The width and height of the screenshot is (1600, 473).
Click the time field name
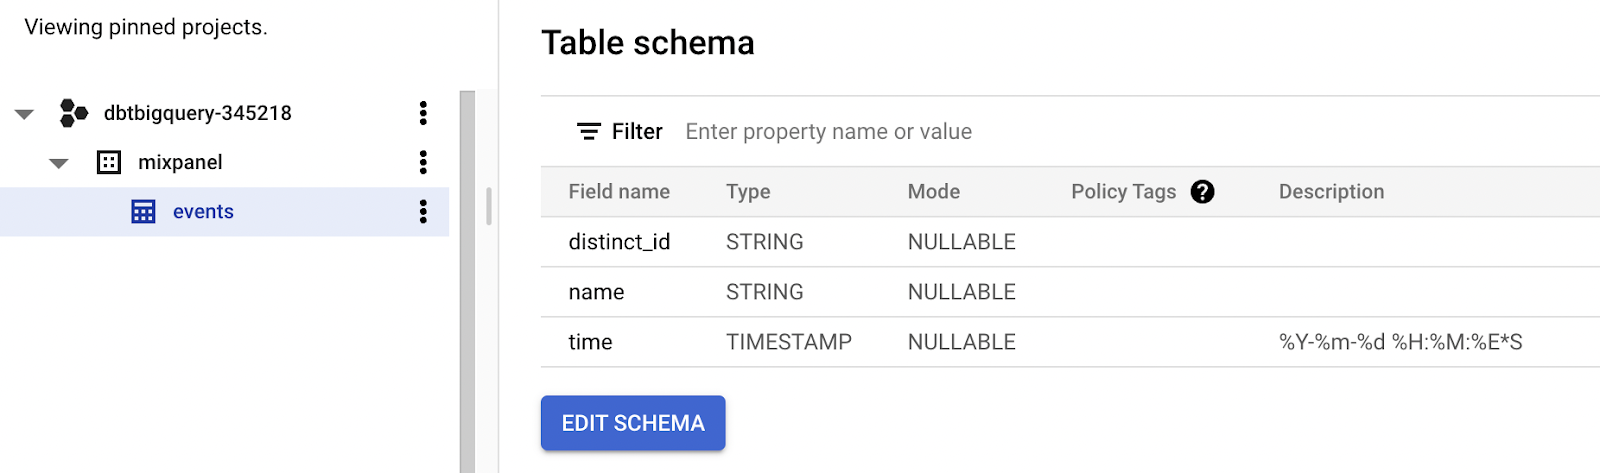pyautogui.click(x=590, y=342)
